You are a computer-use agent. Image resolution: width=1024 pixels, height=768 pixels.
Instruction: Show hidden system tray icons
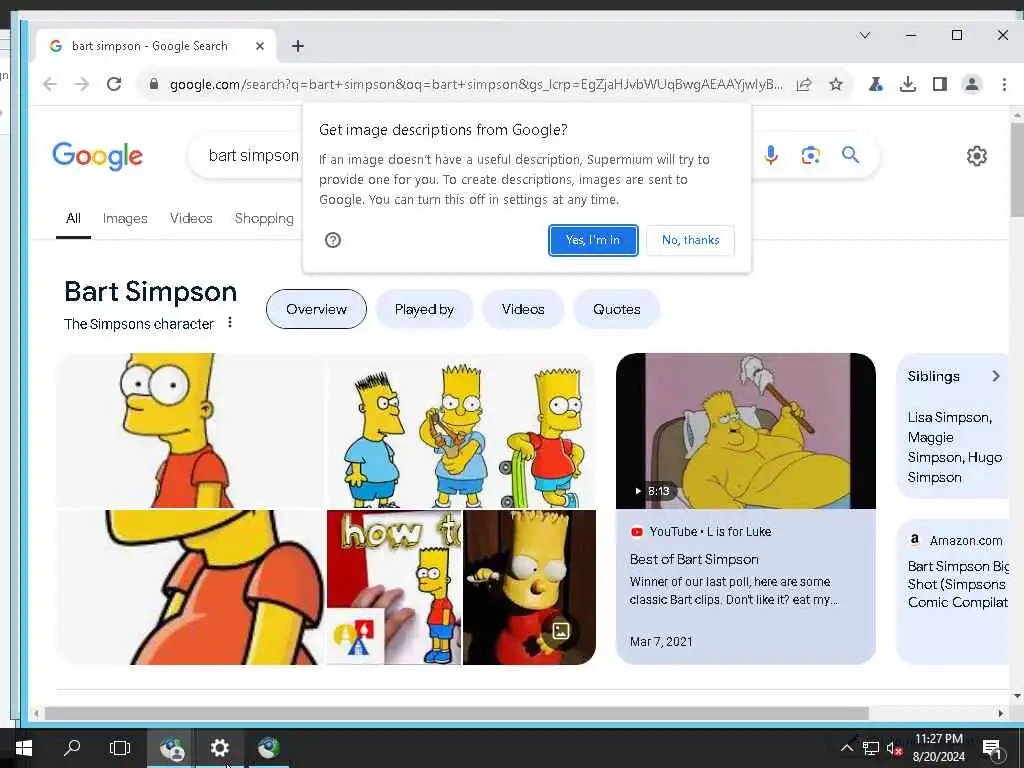847,748
